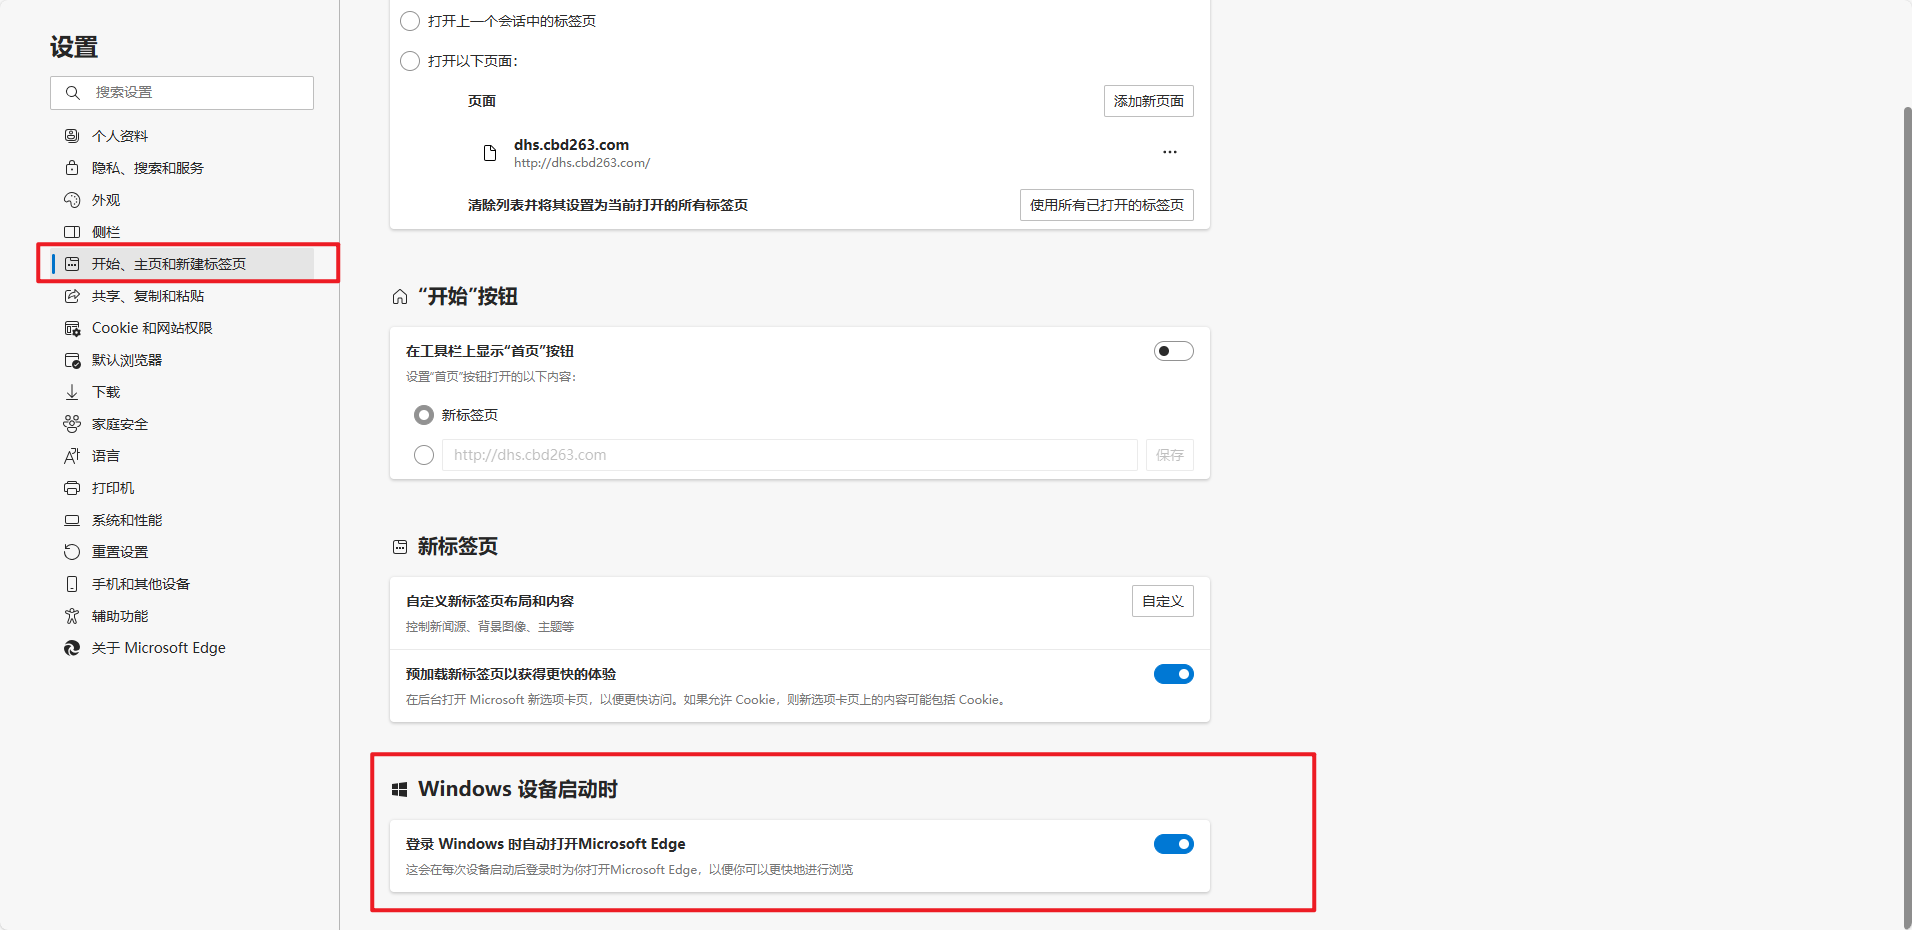Click the 重置设置 reset arrow icon
This screenshot has width=1912, height=930.
(71, 551)
